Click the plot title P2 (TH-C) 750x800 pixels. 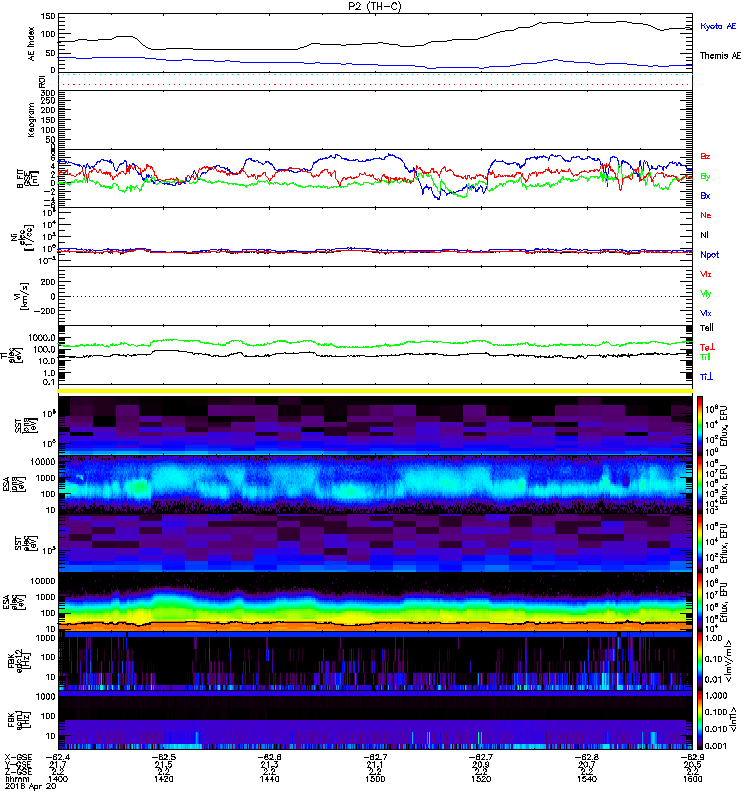pyautogui.click(x=375, y=6)
